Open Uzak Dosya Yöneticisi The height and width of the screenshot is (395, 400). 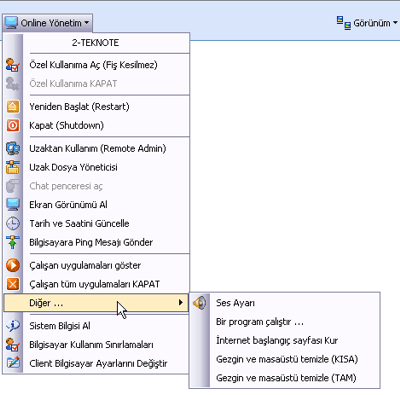(96, 167)
